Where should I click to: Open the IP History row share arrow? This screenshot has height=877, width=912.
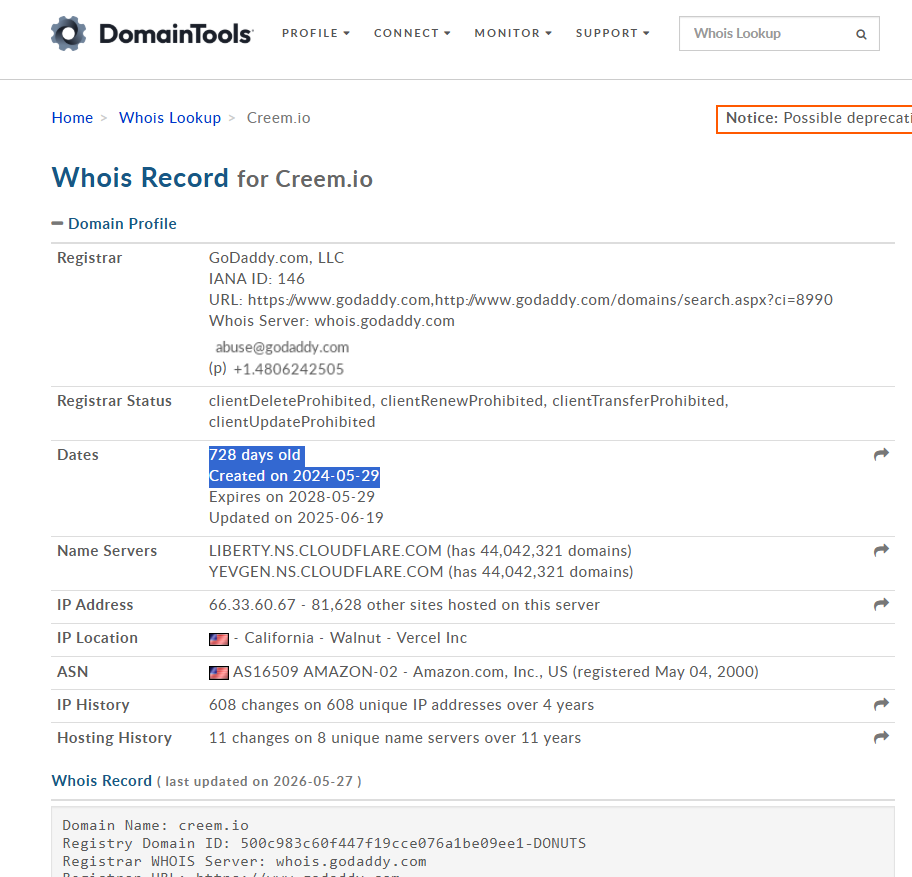pyautogui.click(x=881, y=704)
